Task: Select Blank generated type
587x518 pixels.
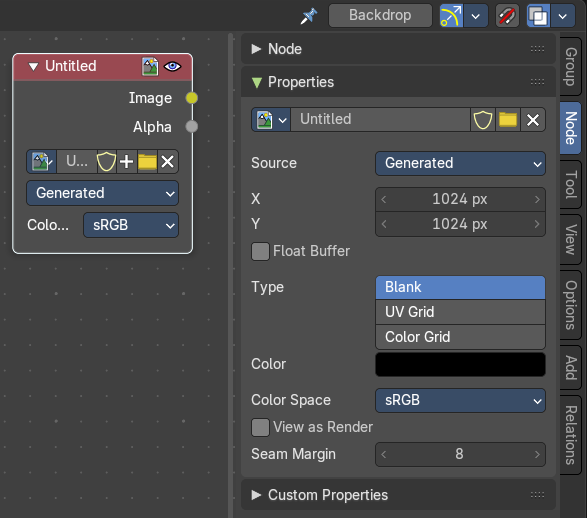Action: 460,287
